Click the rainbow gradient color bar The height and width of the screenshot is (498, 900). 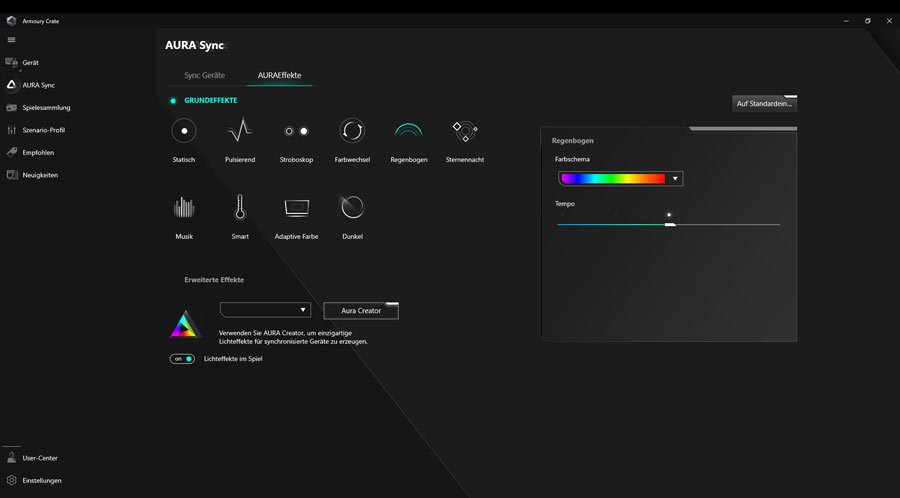tap(613, 178)
